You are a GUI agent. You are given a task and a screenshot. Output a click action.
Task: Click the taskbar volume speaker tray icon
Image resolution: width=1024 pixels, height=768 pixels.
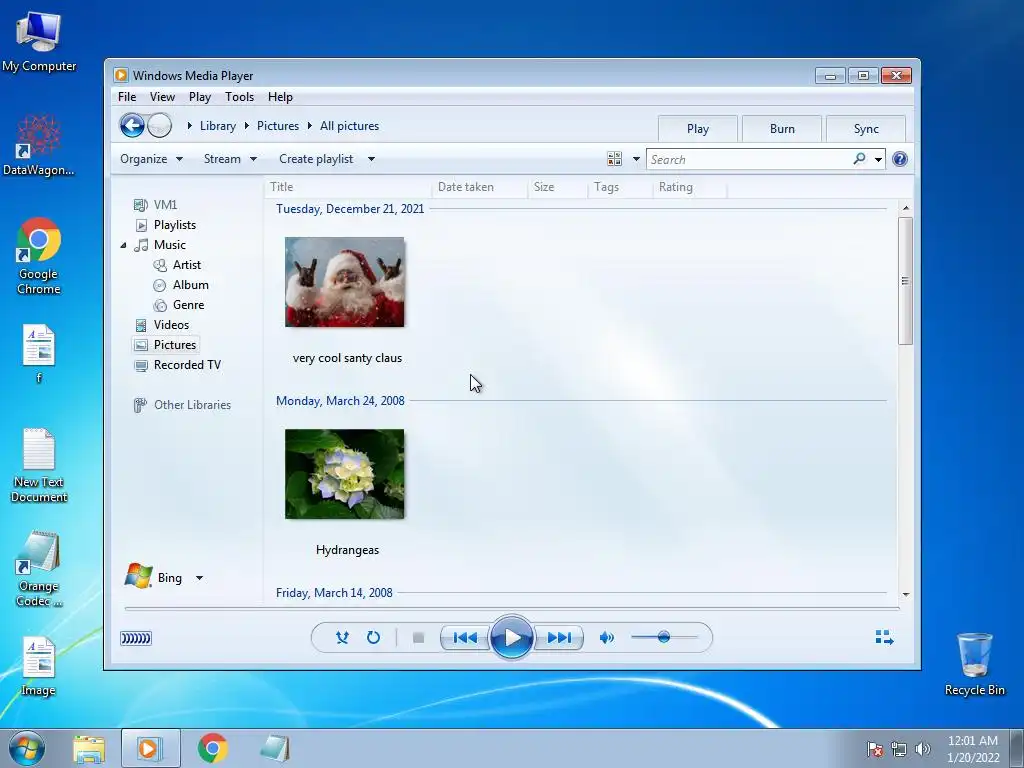coord(922,748)
